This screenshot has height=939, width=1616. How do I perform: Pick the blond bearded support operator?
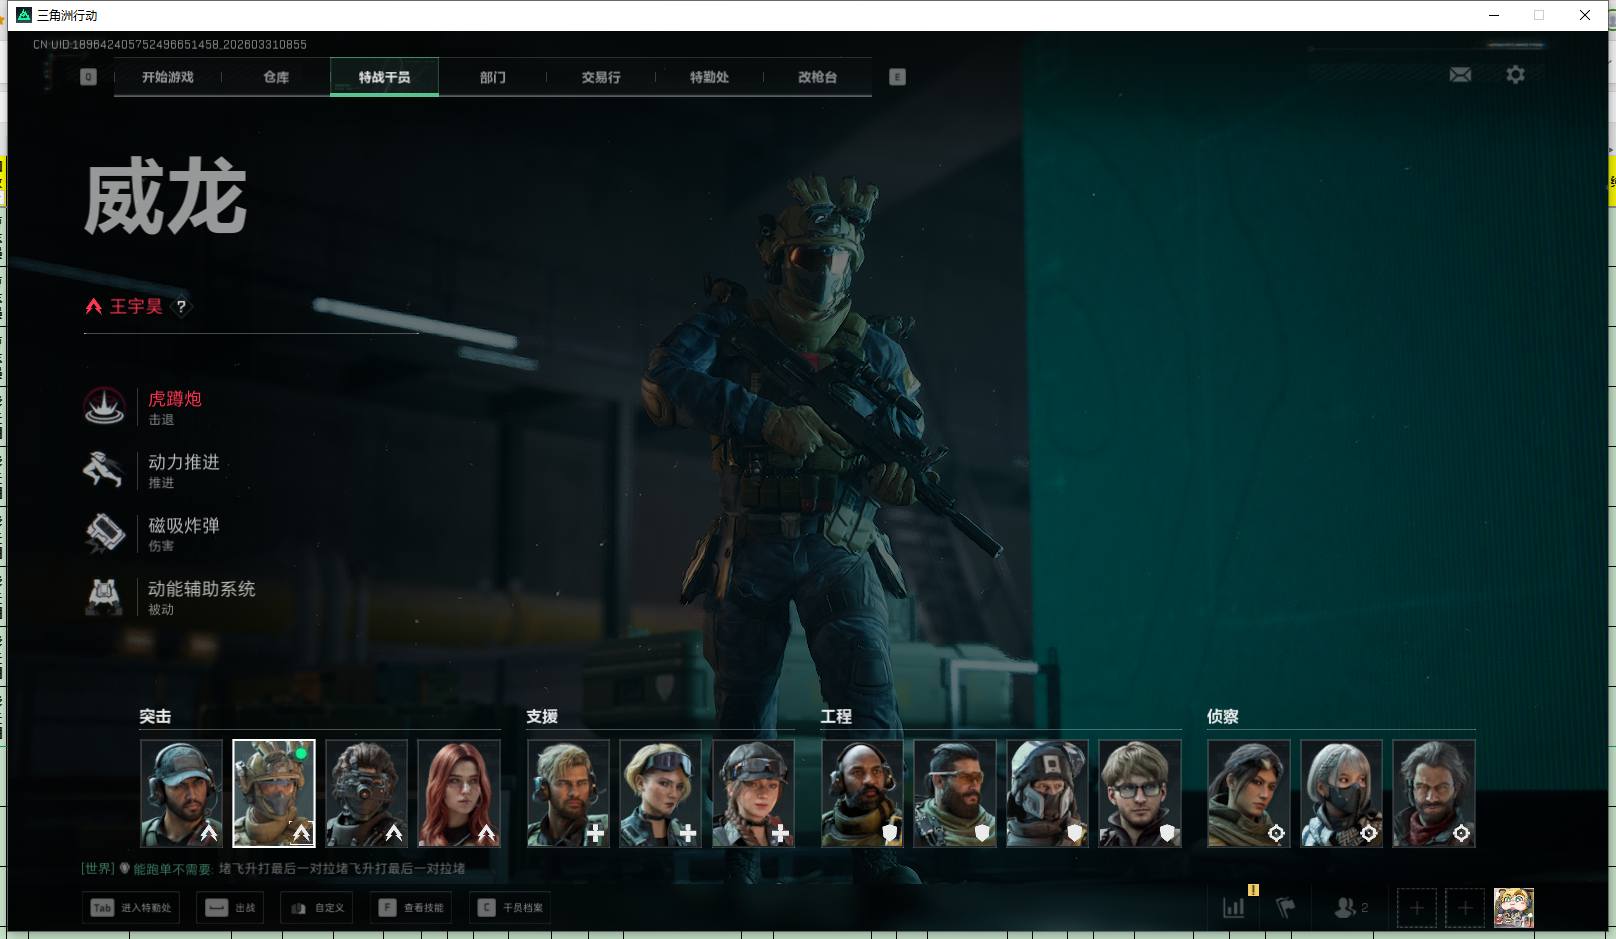coord(568,793)
